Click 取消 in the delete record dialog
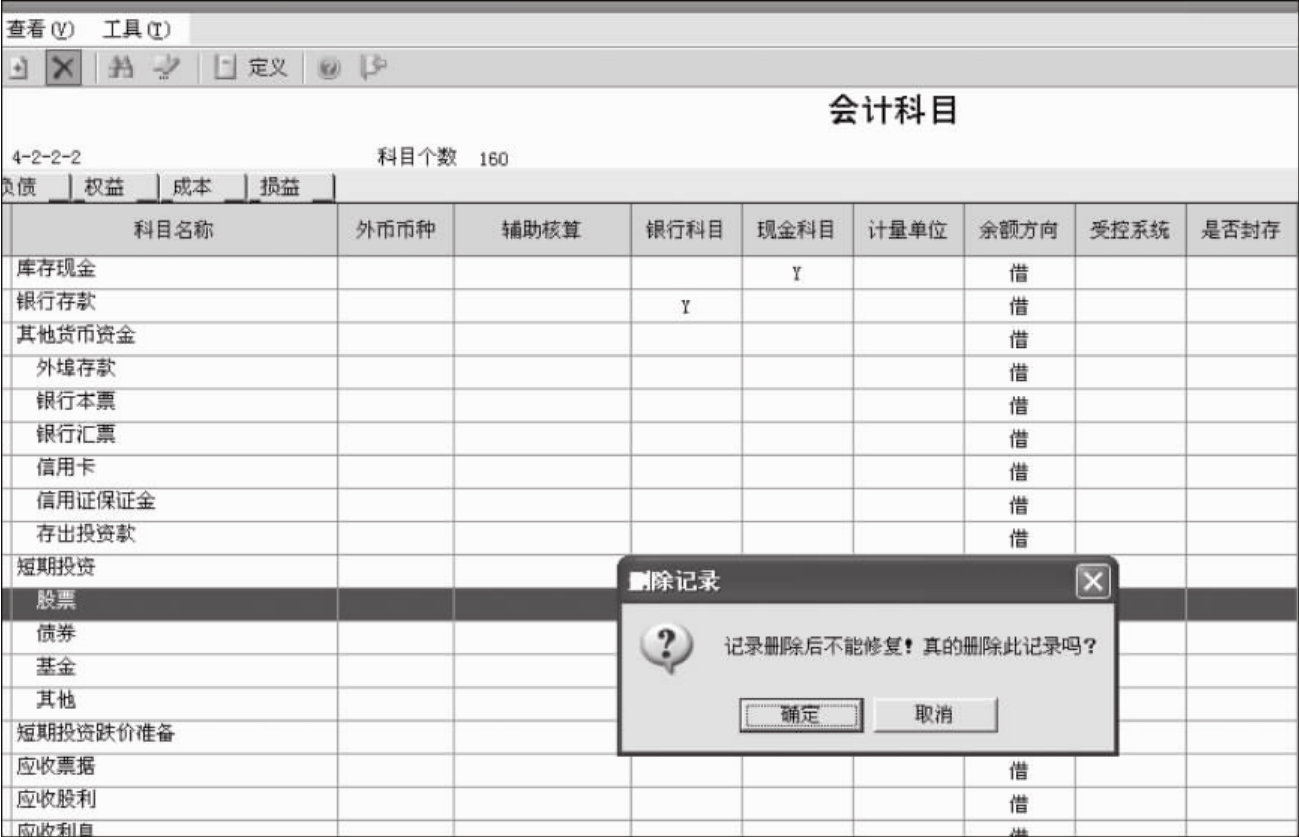The width and height of the screenshot is (1299, 837). point(934,714)
